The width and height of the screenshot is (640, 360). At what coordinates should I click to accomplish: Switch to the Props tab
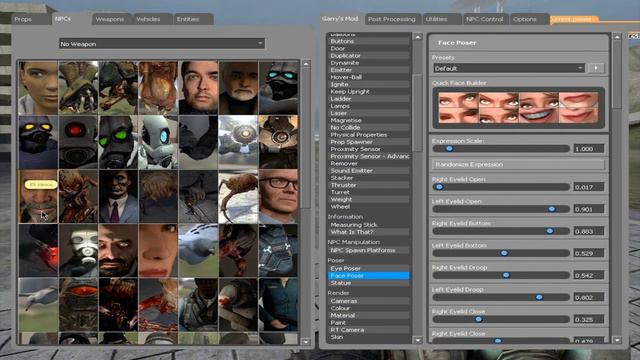[x=23, y=19]
